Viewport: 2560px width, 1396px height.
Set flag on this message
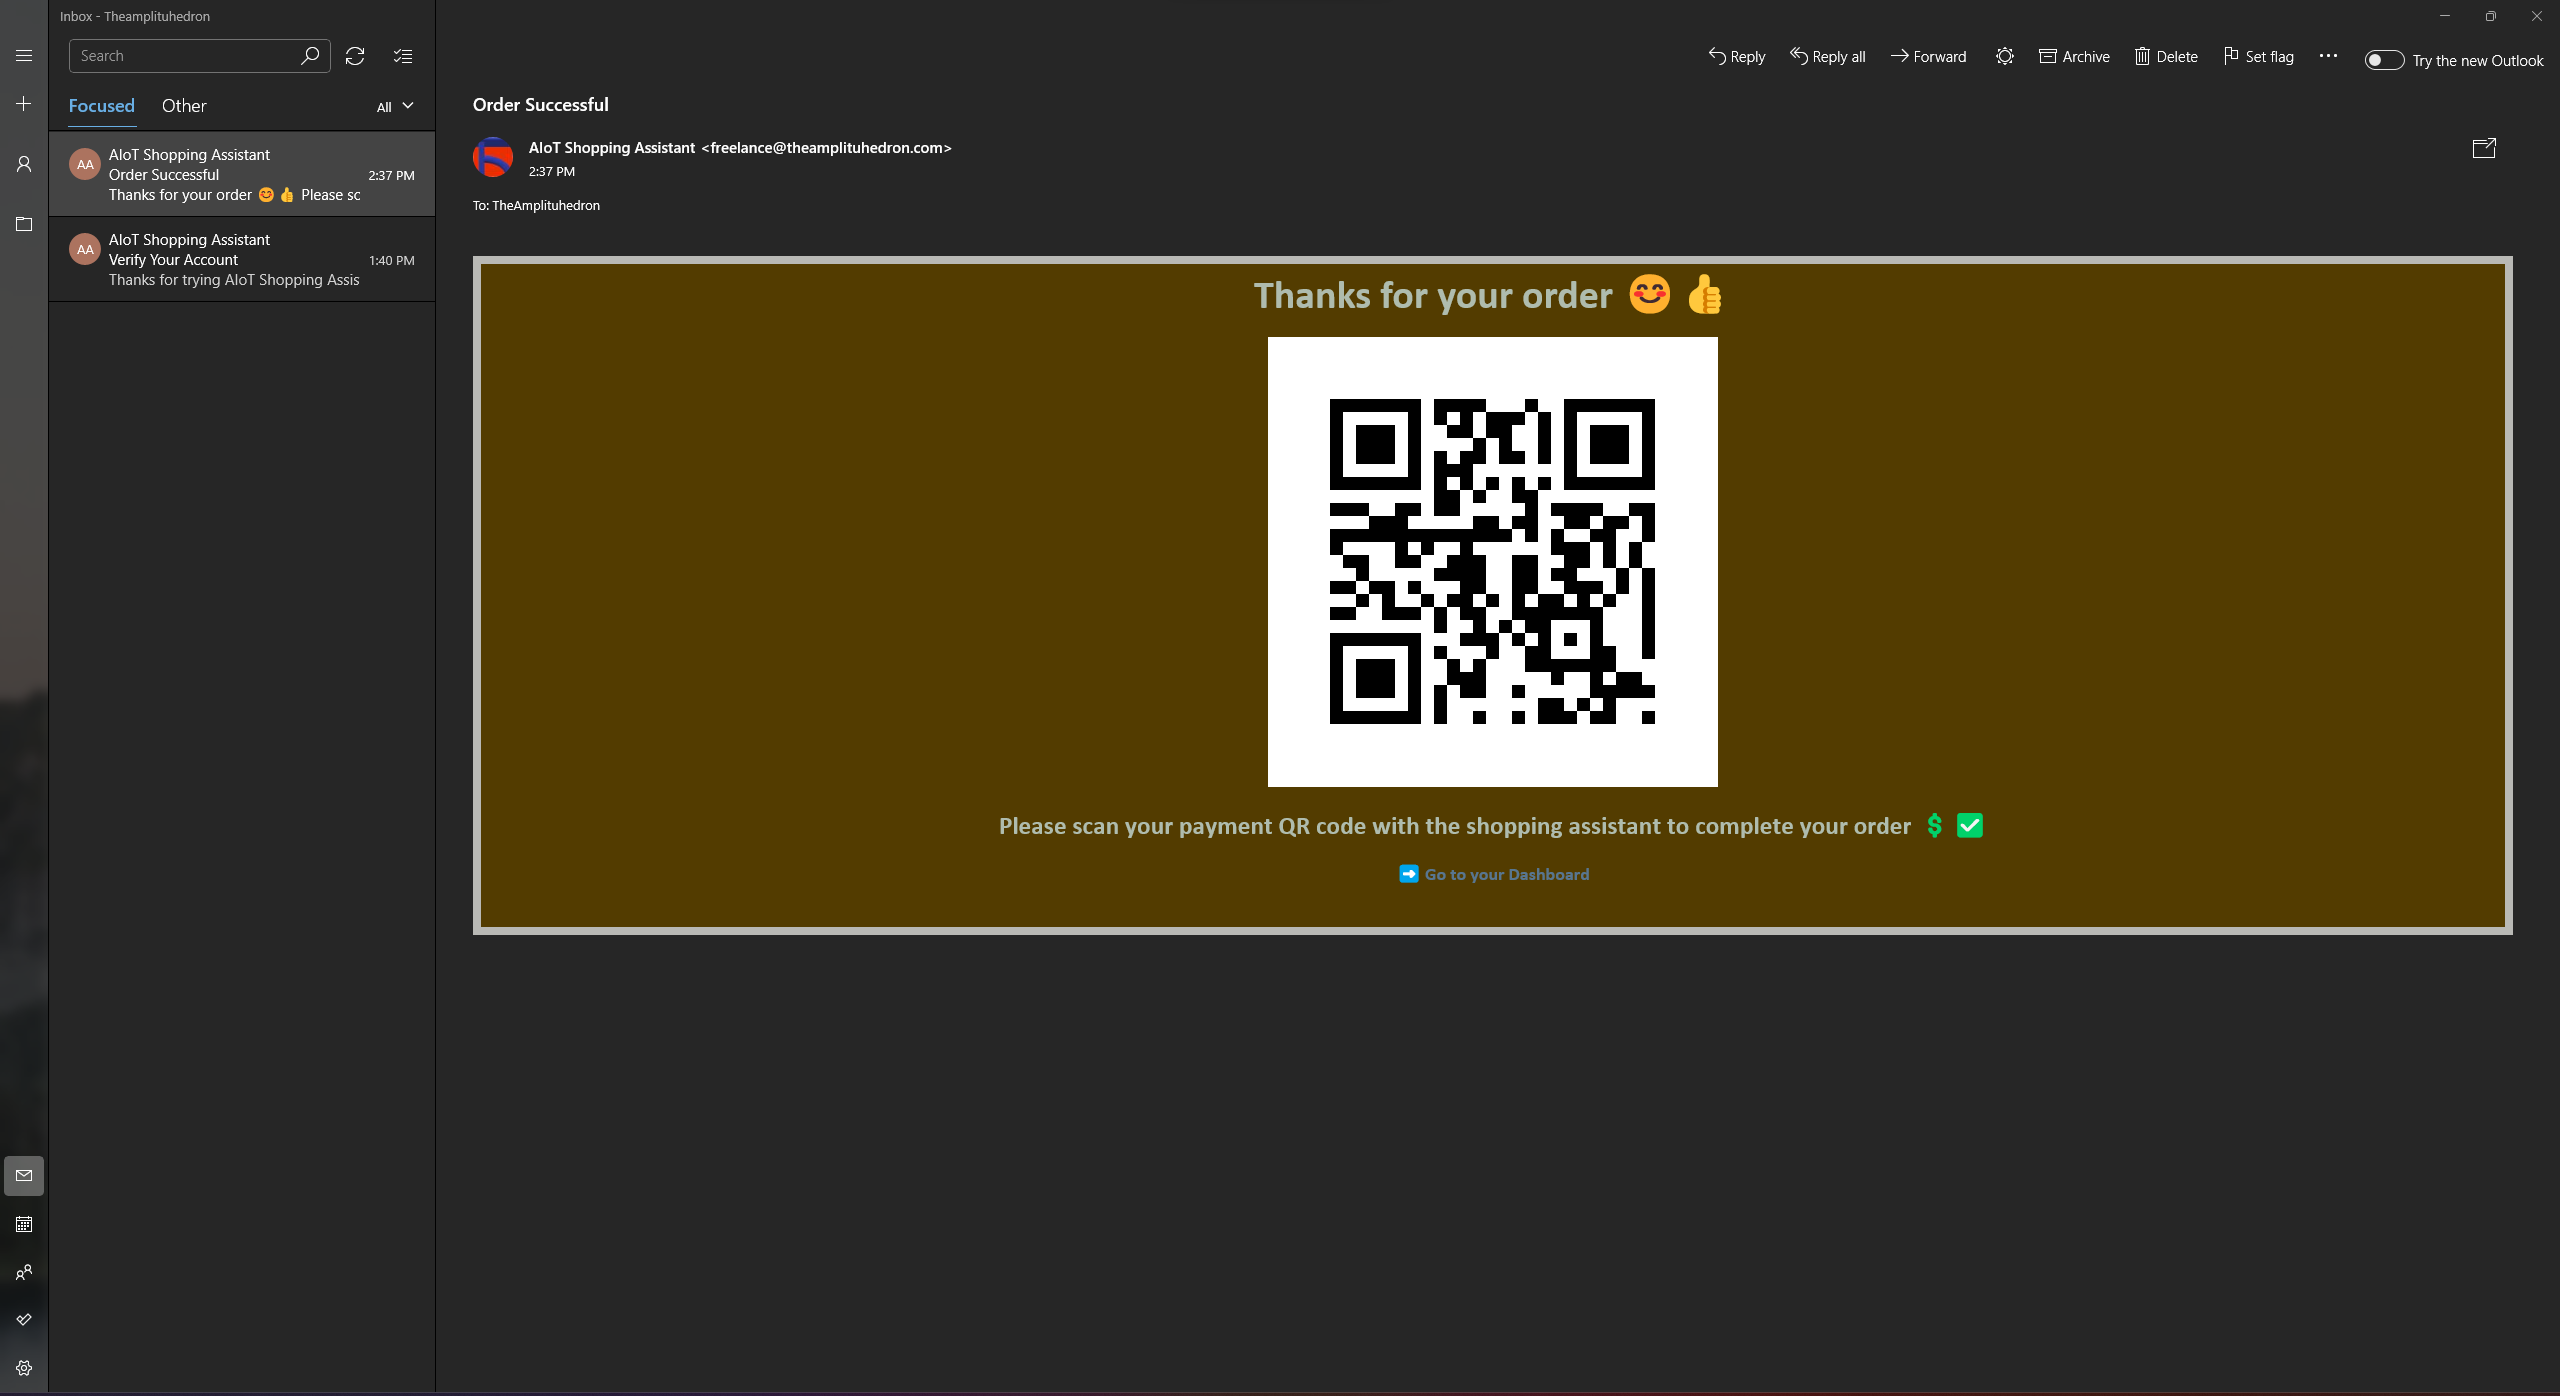pos(2258,57)
